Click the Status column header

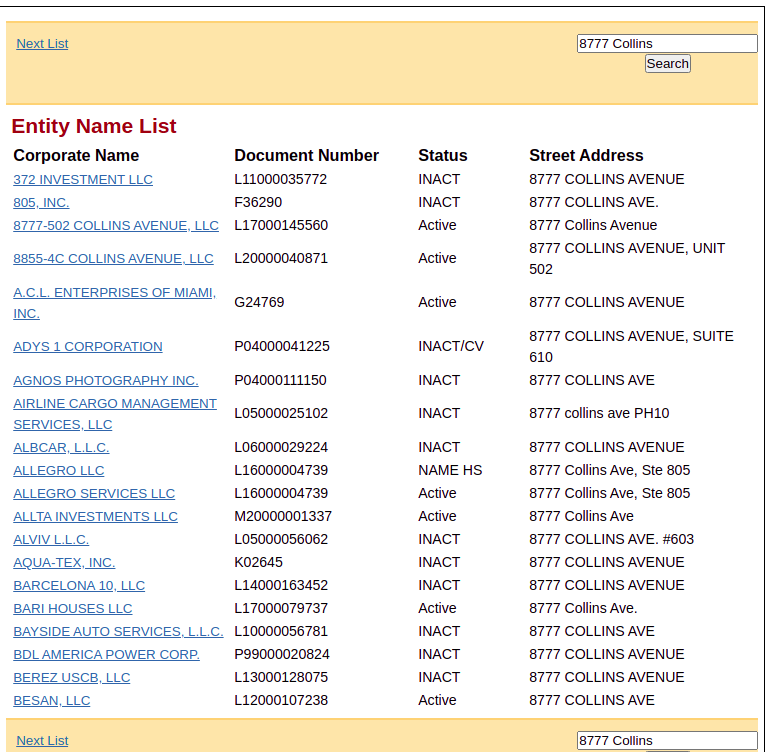point(443,155)
